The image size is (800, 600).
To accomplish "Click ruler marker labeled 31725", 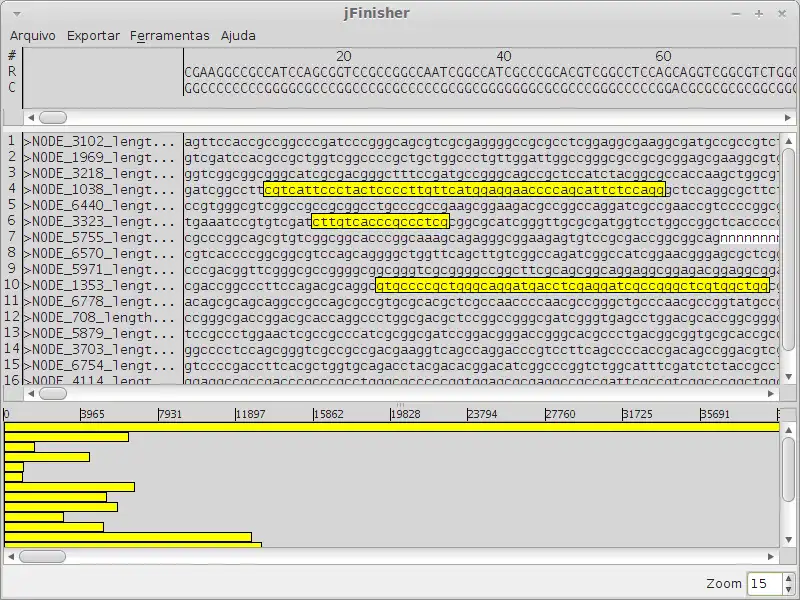I will (637, 414).
